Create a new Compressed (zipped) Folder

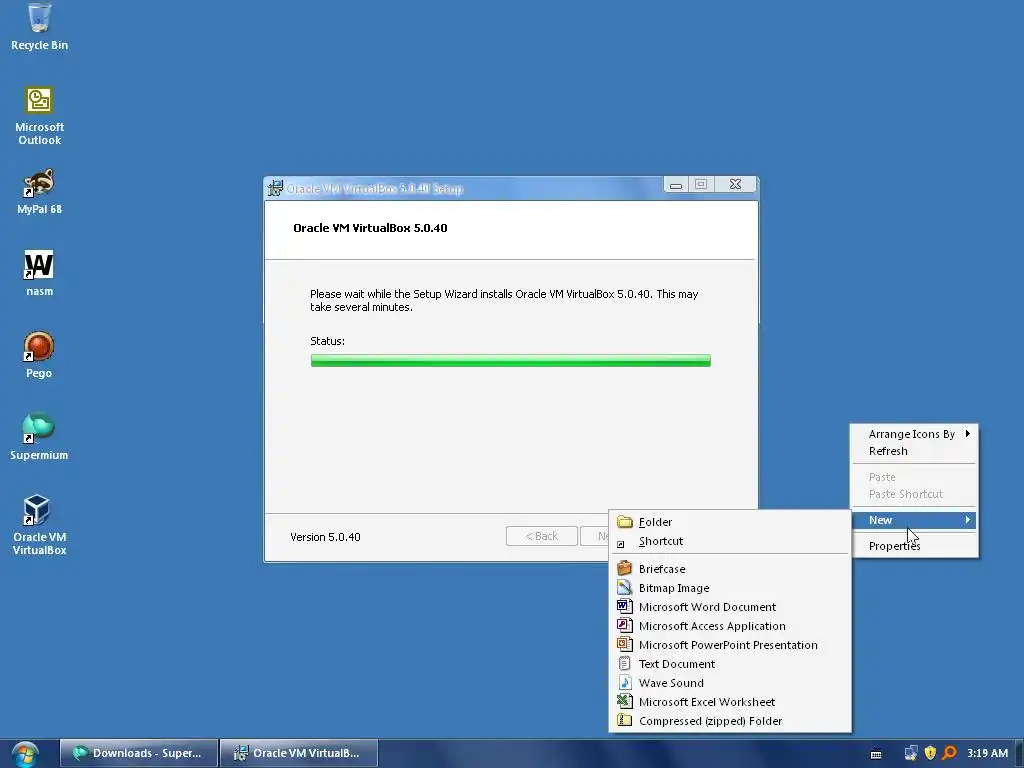click(x=730, y=720)
